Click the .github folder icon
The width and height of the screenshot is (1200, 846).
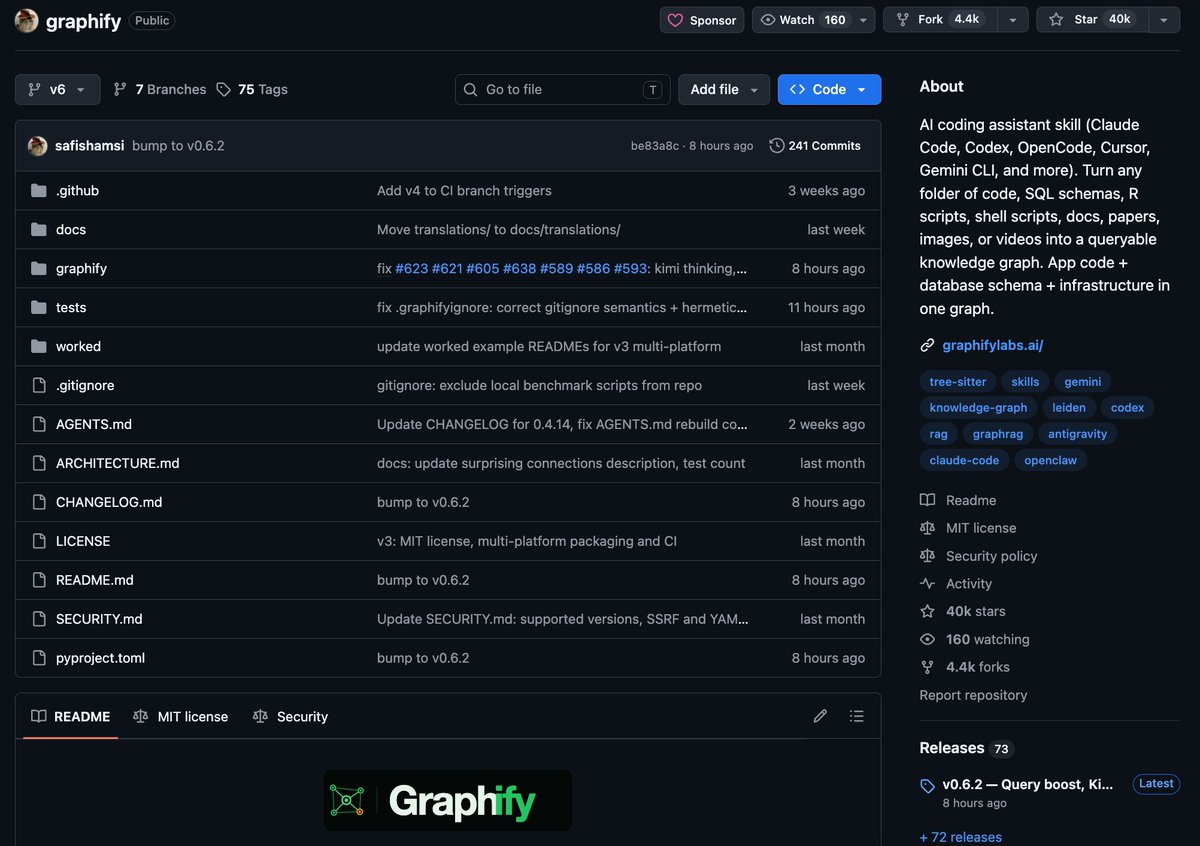click(x=39, y=191)
